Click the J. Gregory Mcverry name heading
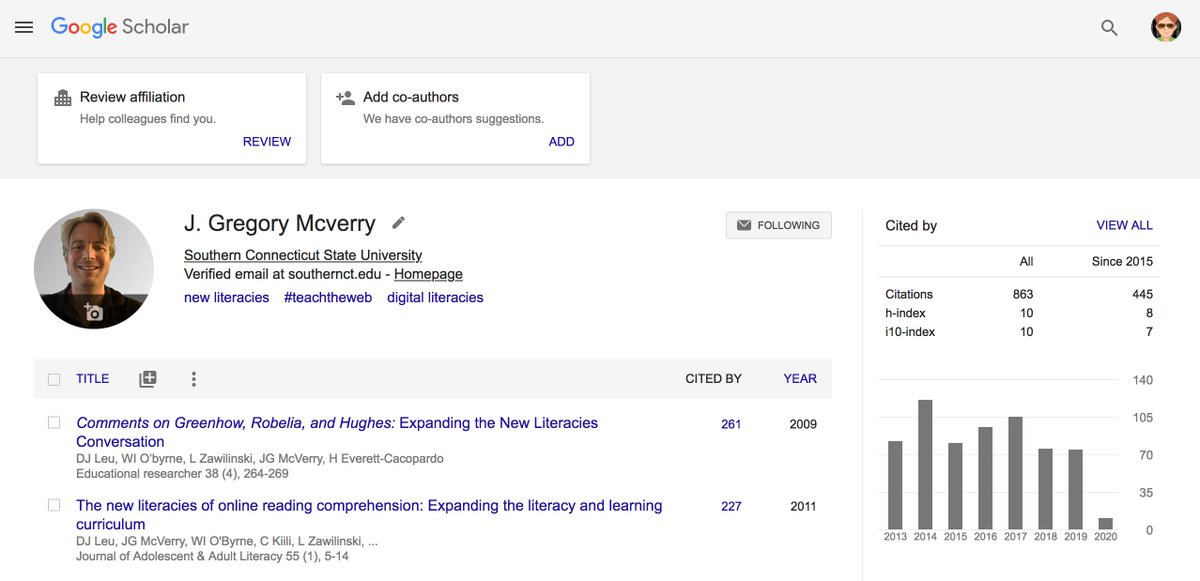Screen dimensions: 1200x581 tap(280, 223)
